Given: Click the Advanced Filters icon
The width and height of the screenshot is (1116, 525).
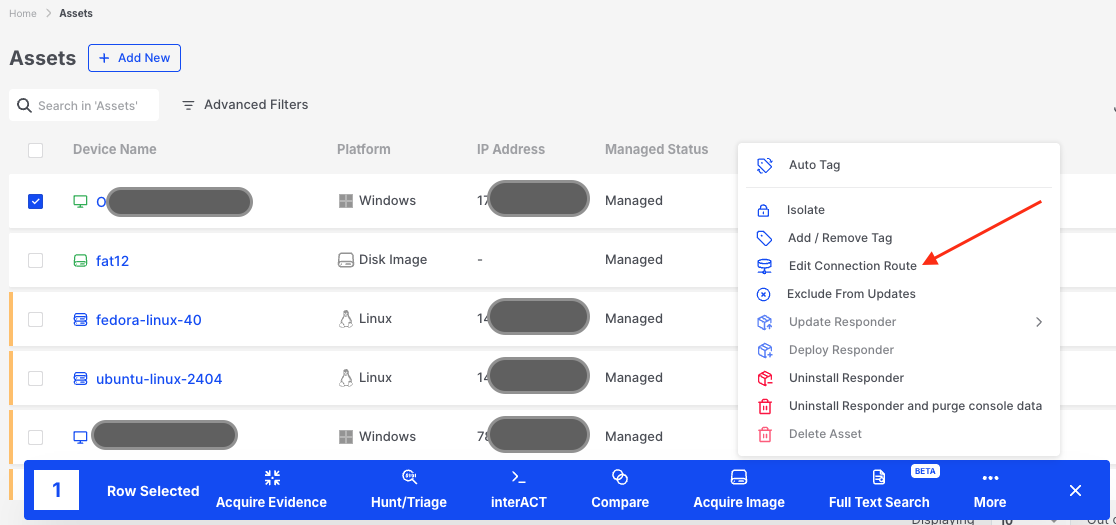Looking at the screenshot, I should pyautogui.click(x=188, y=105).
